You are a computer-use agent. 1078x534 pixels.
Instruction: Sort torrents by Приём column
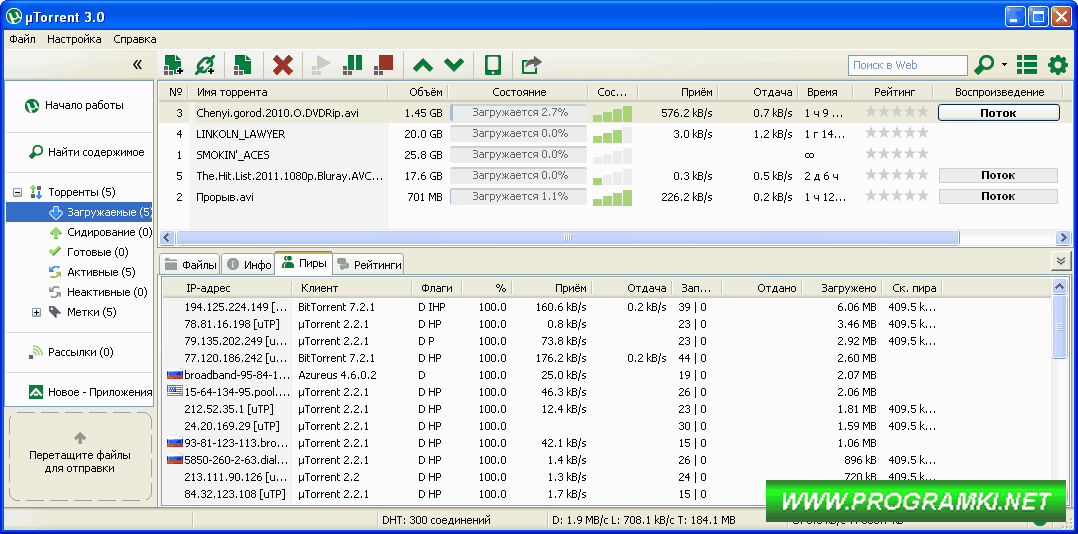pos(679,92)
